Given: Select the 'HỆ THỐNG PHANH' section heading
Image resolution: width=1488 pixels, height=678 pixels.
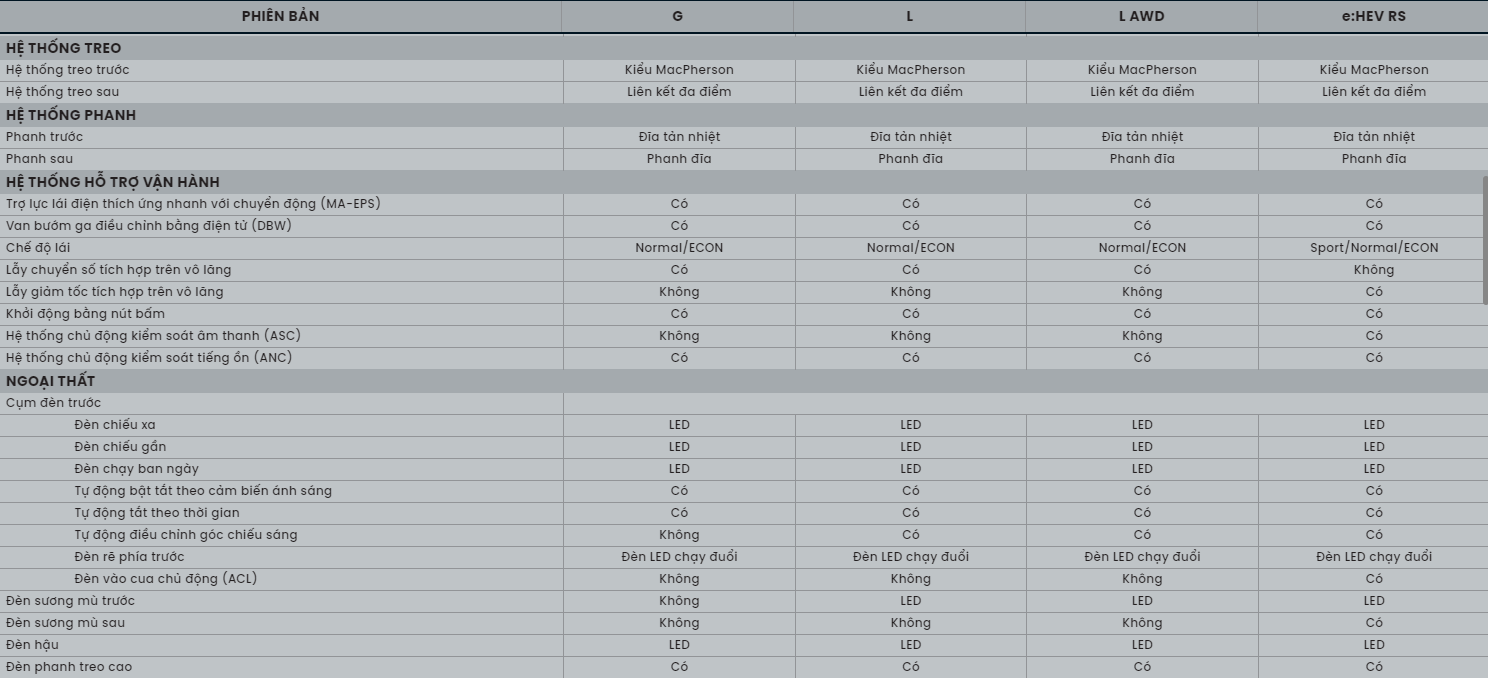Looking at the screenshot, I should [x=71, y=115].
